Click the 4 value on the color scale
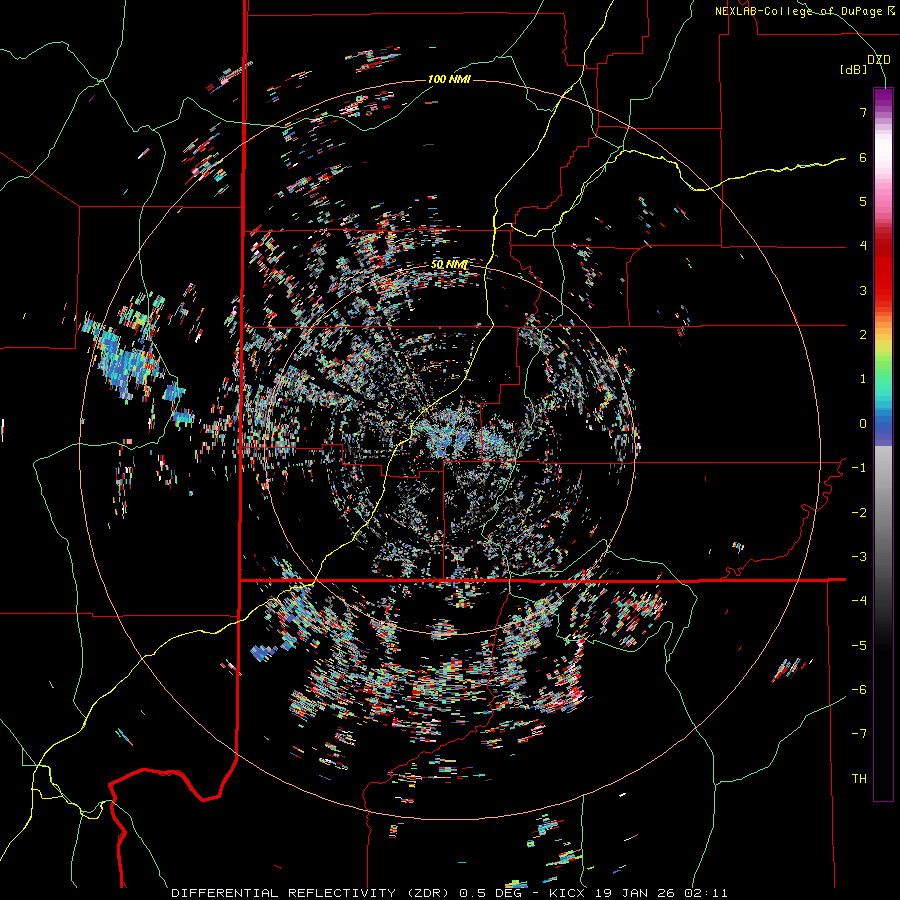The width and height of the screenshot is (900, 900). click(863, 246)
